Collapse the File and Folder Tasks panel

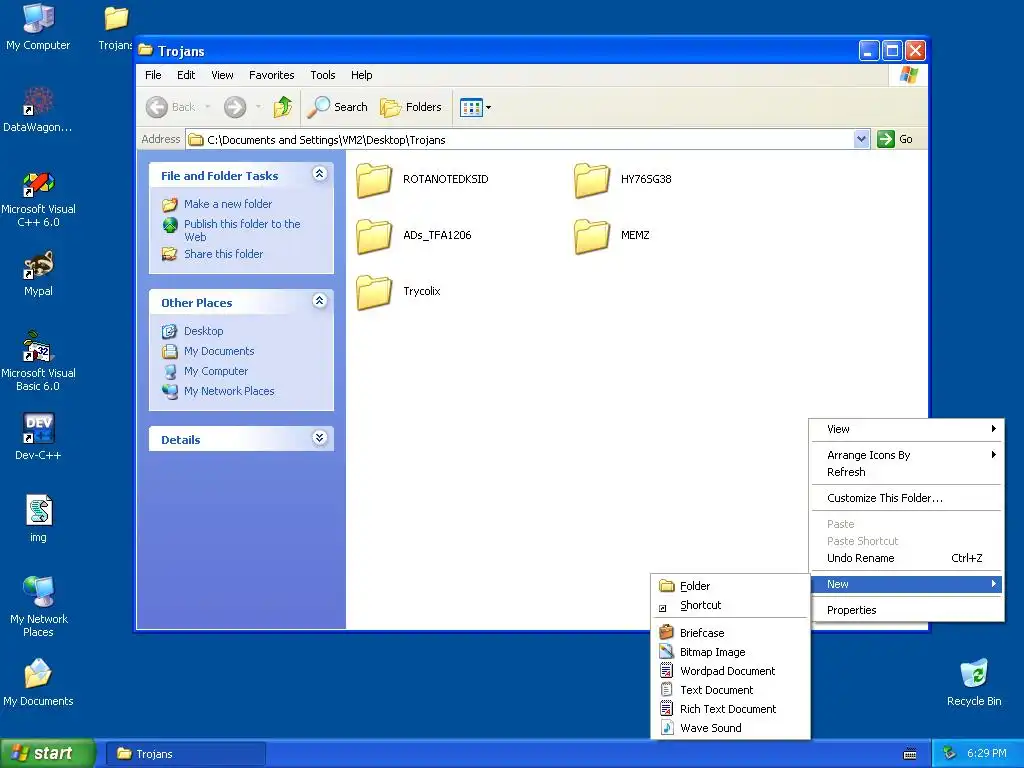[x=319, y=174]
